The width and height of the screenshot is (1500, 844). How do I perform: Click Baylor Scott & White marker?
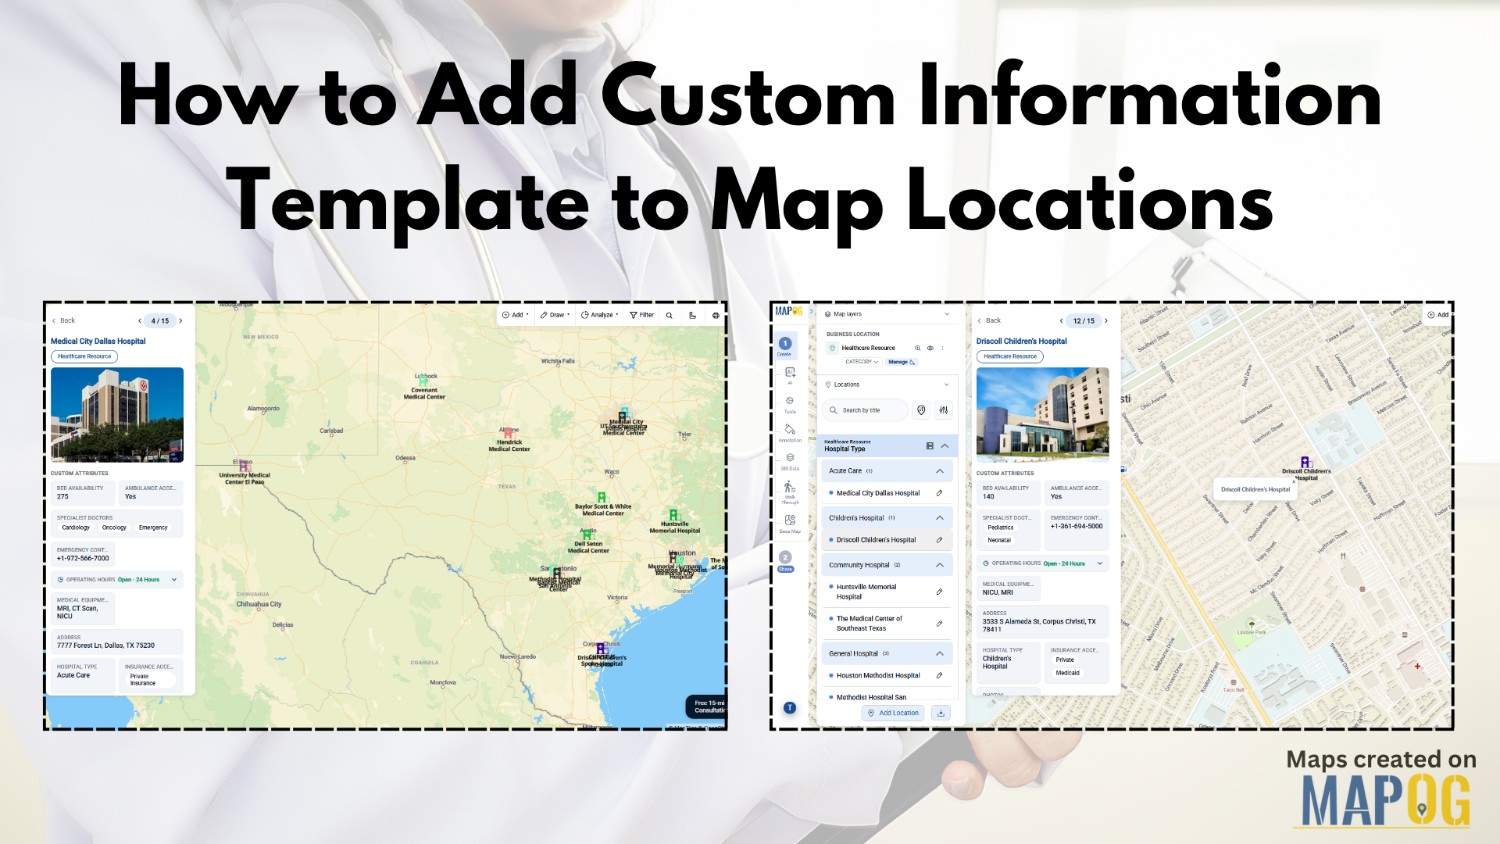[602, 497]
